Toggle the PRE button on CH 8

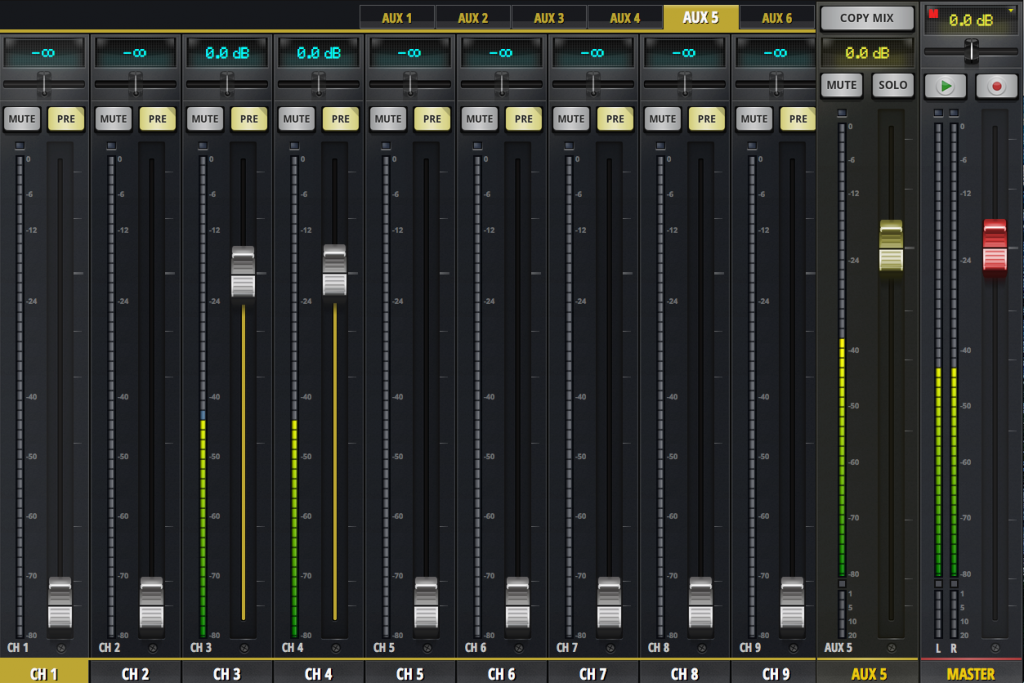click(706, 119)
